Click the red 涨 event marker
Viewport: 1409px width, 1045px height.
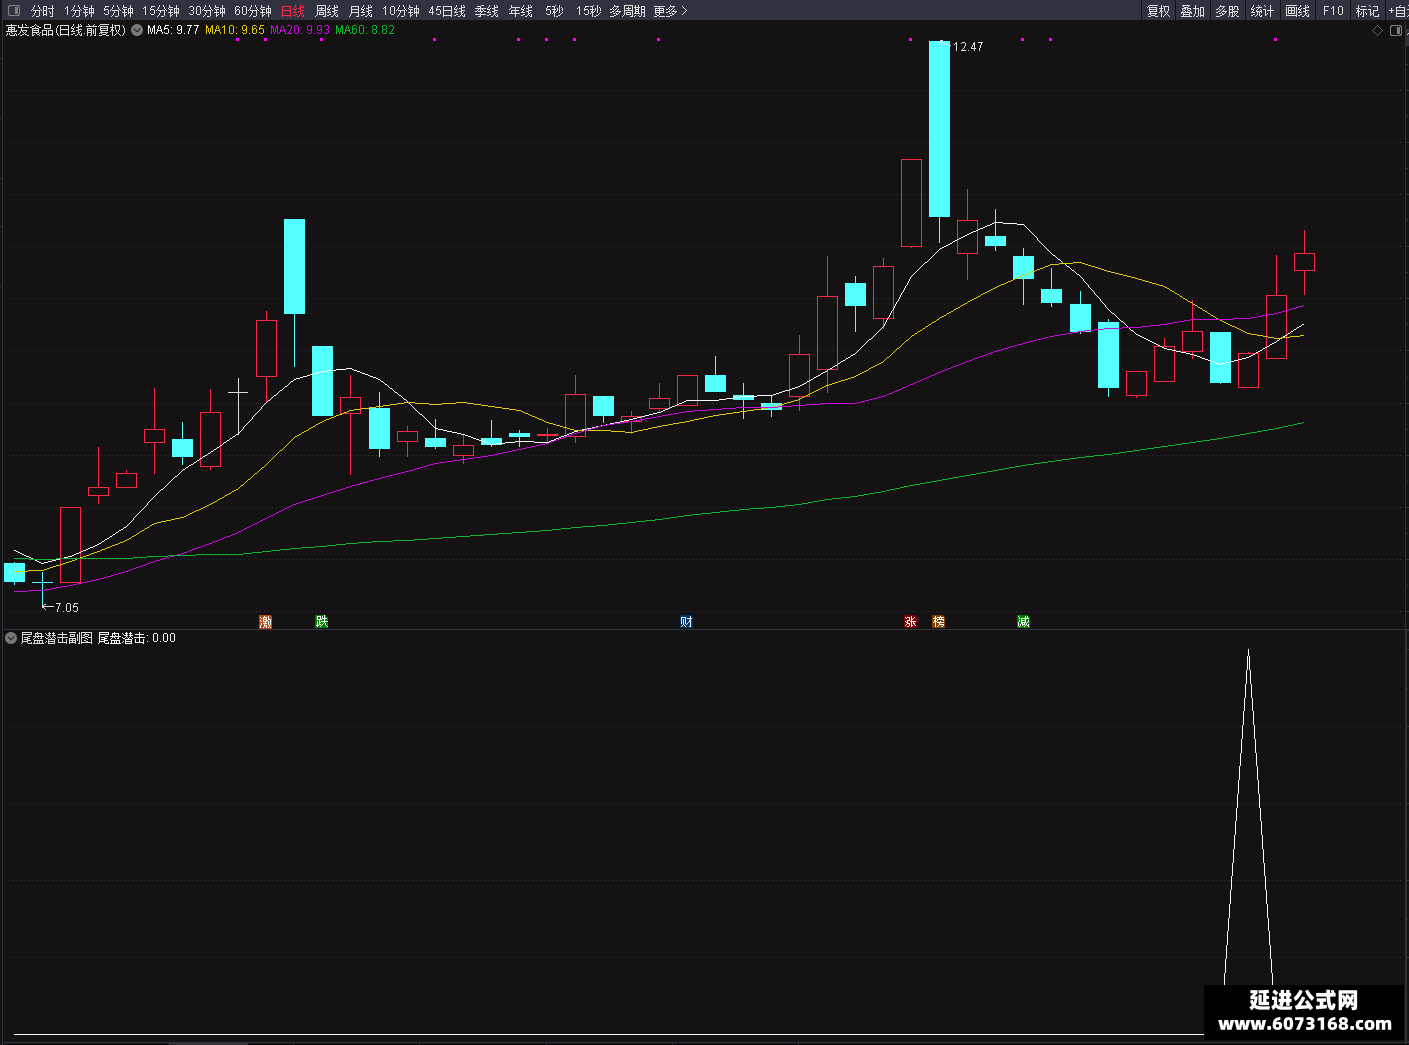tap(910, 622)
